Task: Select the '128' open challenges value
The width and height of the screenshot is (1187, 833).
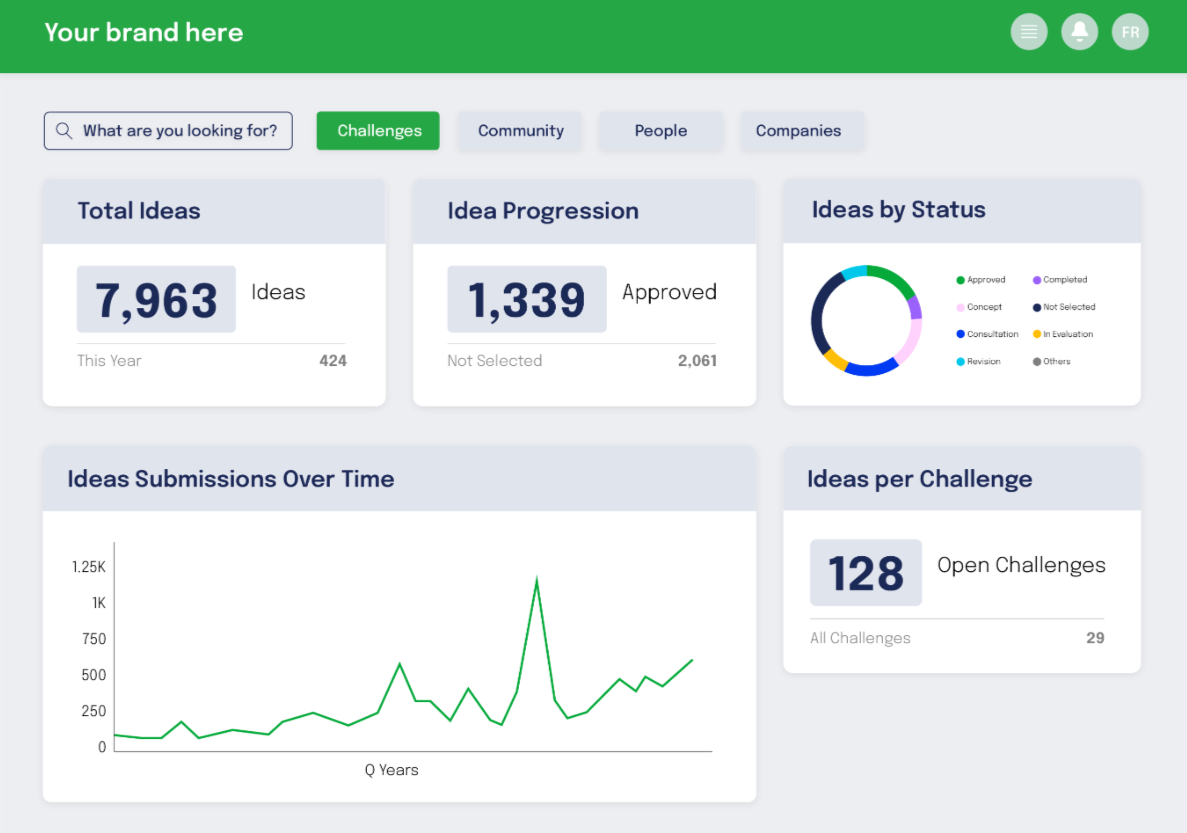Action: (866, 572)
